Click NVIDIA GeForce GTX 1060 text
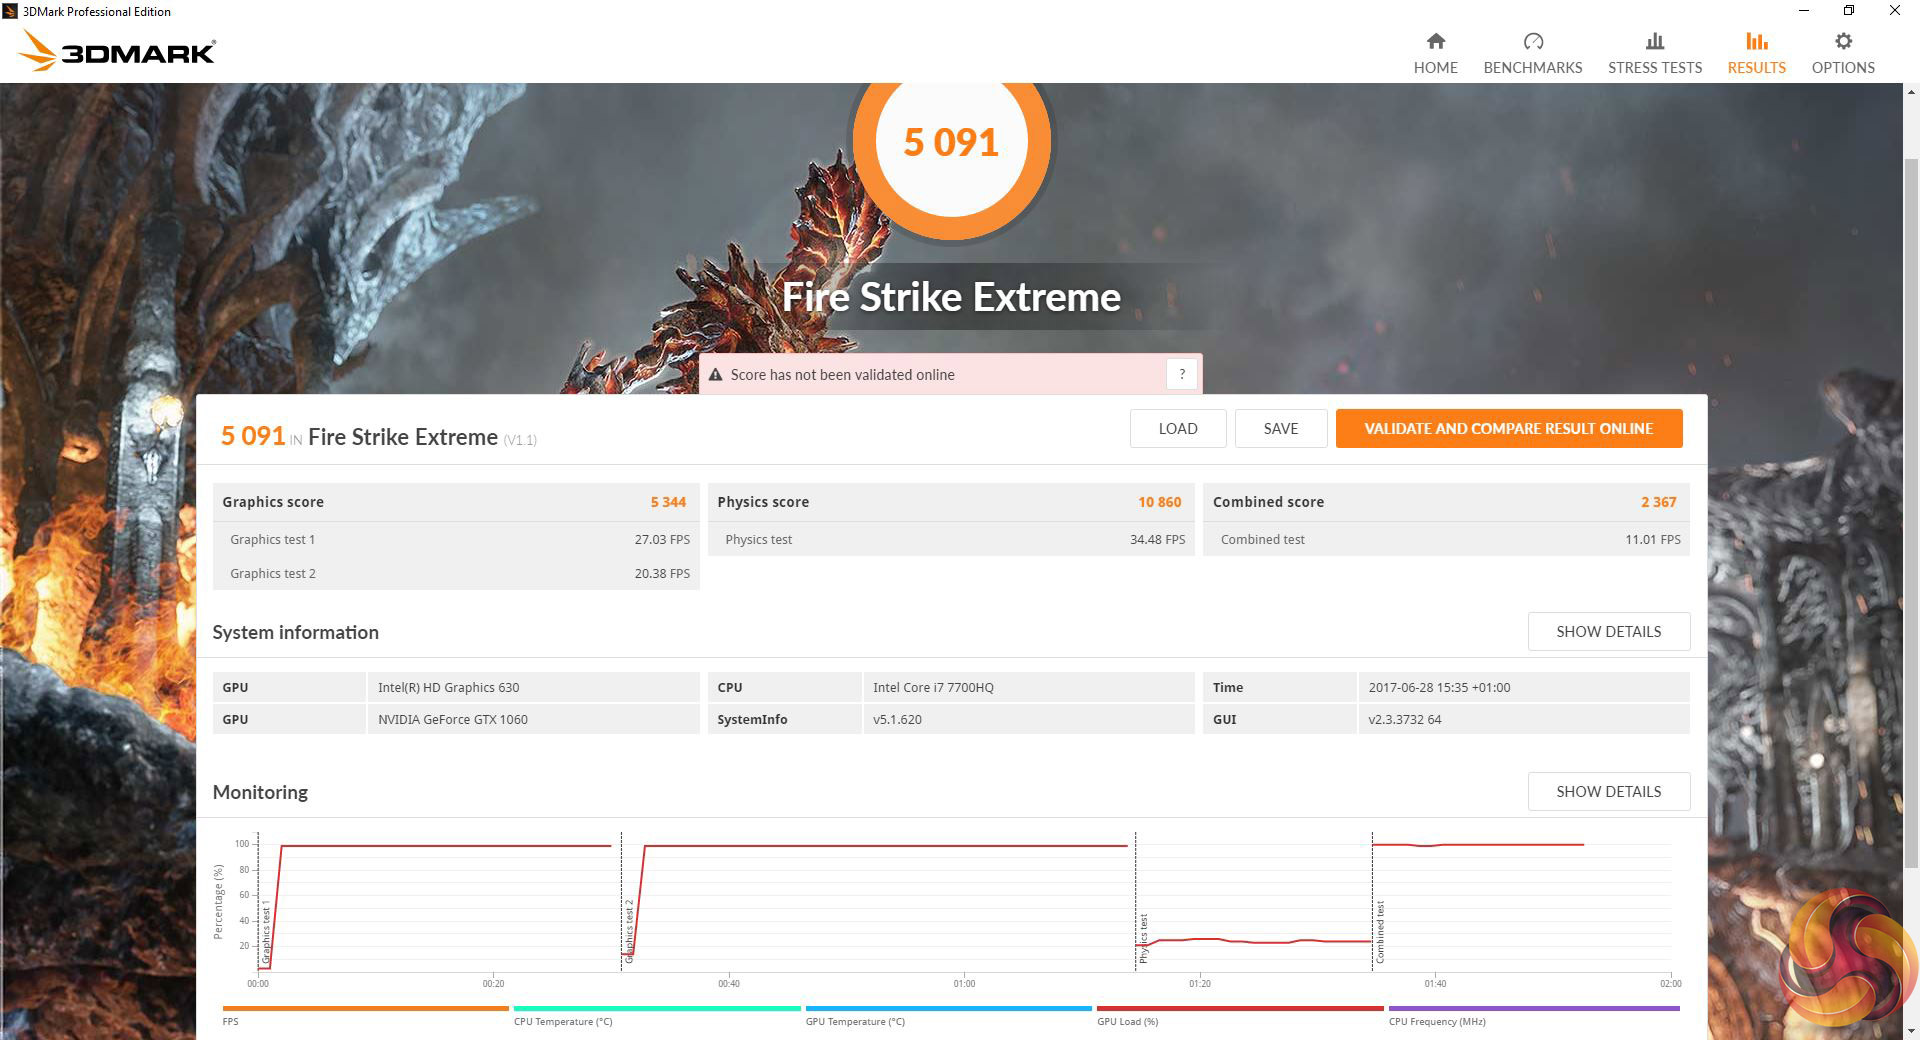 pos(452,719)
